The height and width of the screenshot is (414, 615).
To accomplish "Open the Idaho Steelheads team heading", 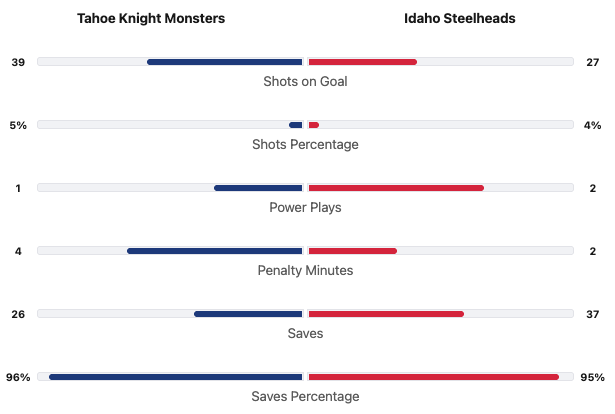I will click(x=460, y=19).
